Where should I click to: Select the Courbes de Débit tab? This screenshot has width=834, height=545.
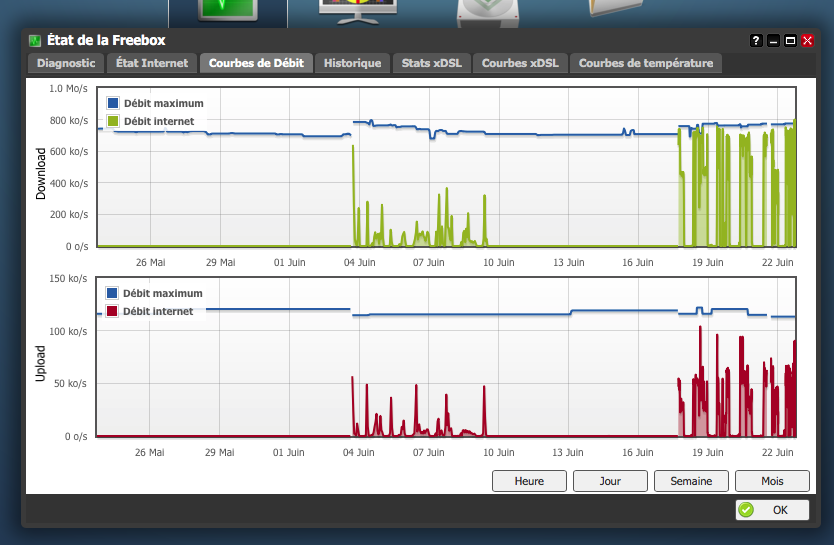coord(256,63)
